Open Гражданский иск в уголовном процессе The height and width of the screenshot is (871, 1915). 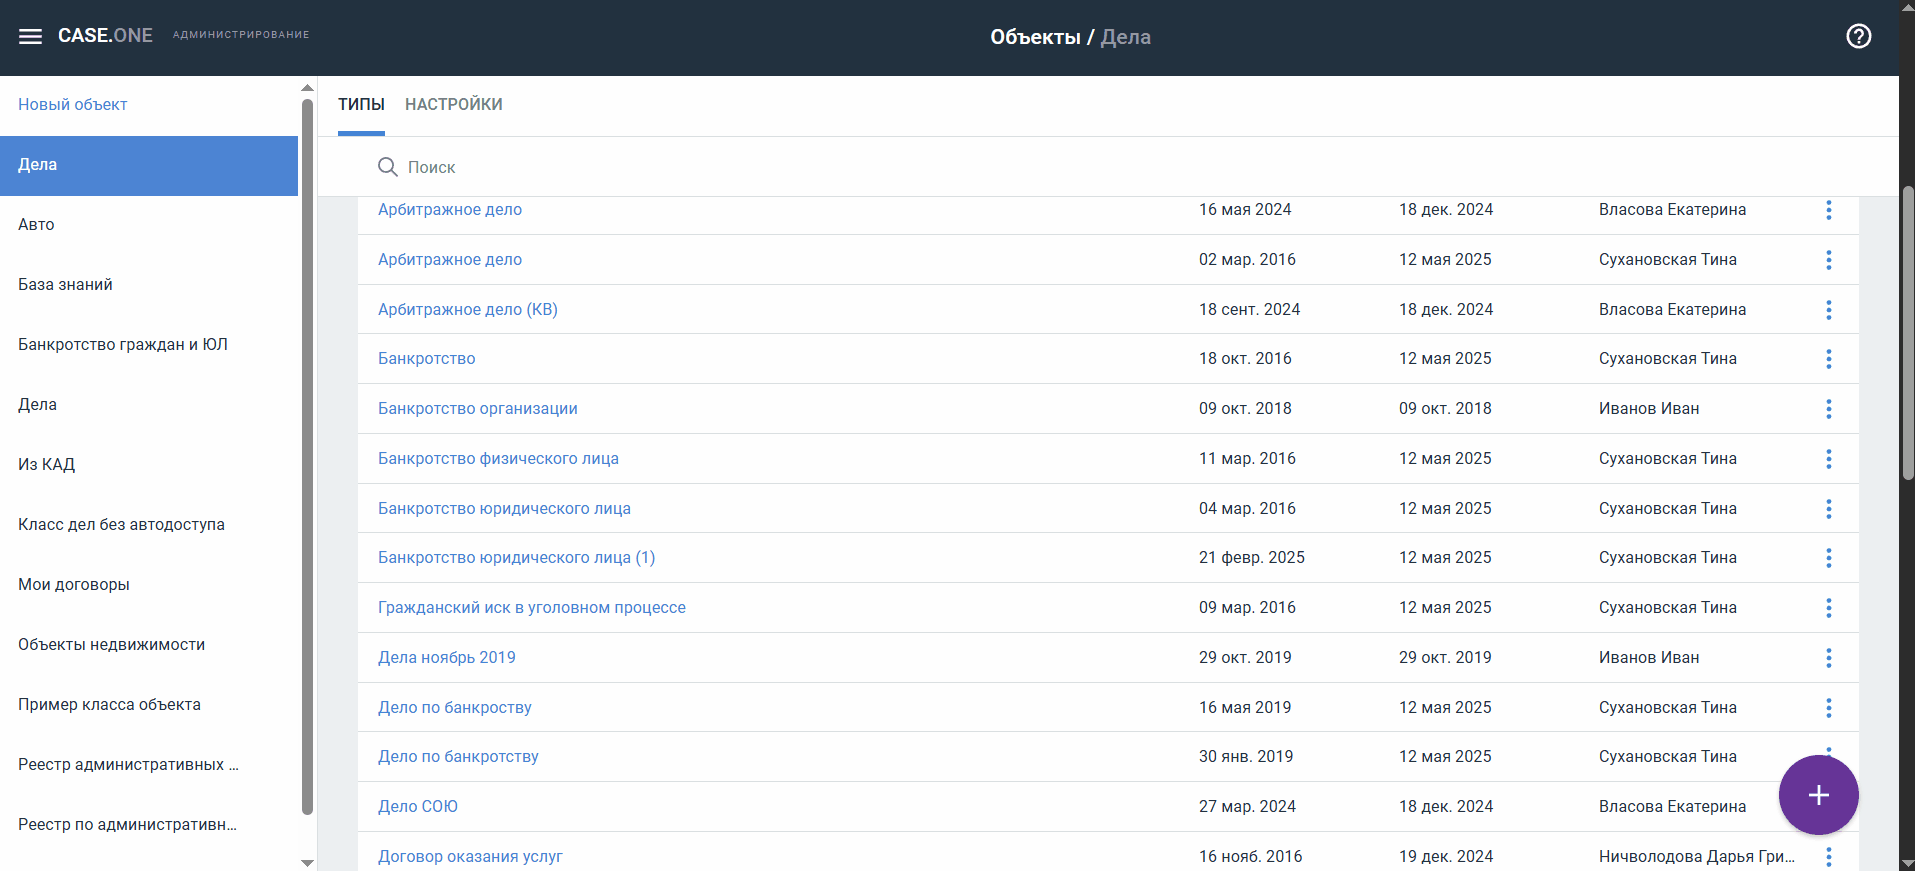click(x=532, y=608)
